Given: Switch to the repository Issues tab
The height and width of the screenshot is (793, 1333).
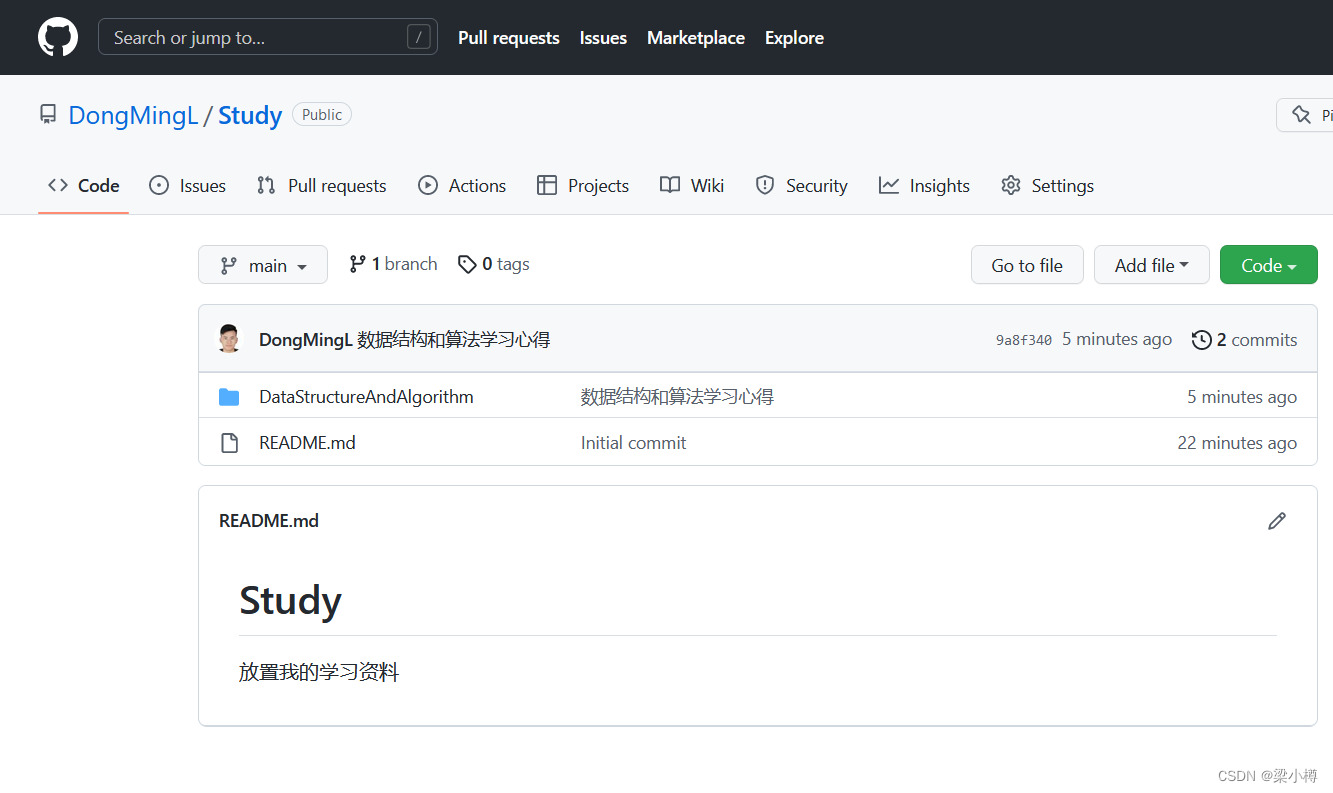Looking at the screenshot, I should pyautogui.click(x=187, y=186).
